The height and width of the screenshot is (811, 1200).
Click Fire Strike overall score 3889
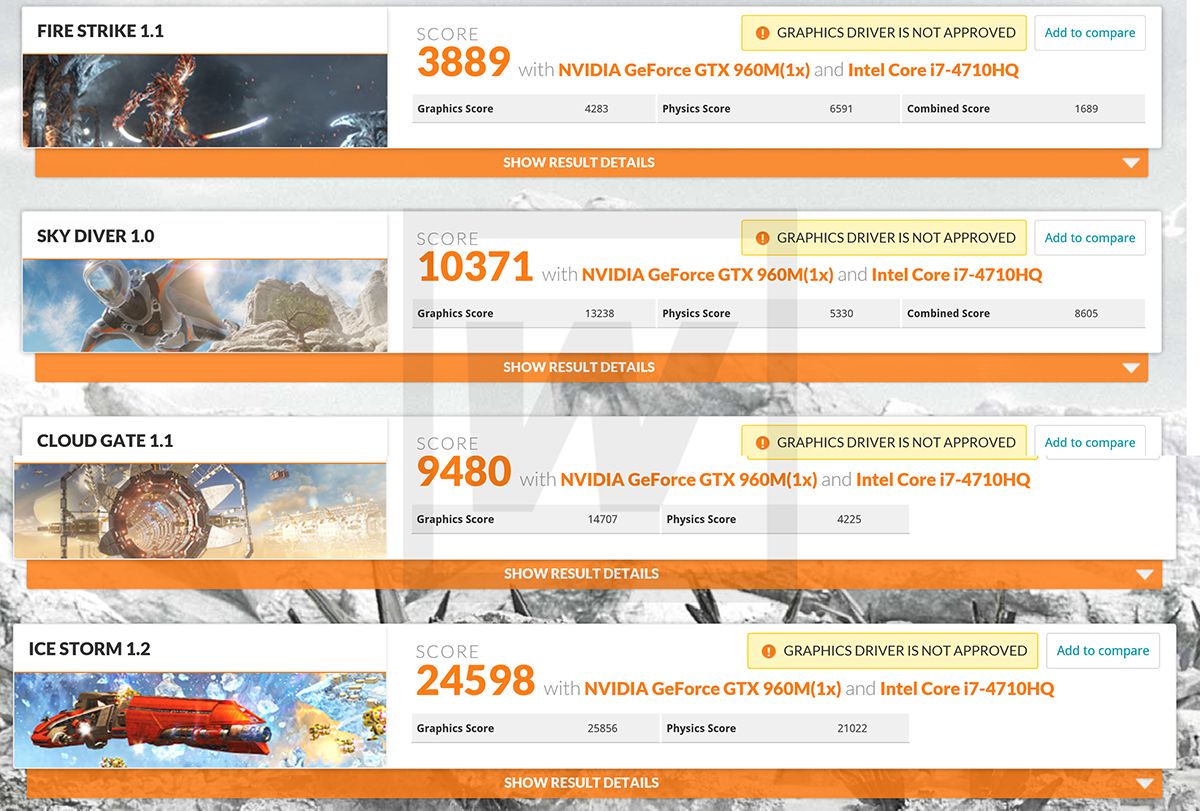pos(464,63)
